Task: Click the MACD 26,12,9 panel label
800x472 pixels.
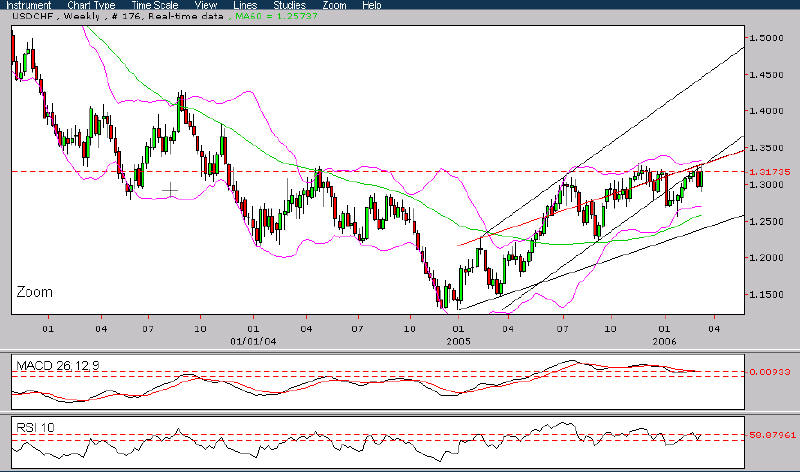Action: click(x=58, y=365)
